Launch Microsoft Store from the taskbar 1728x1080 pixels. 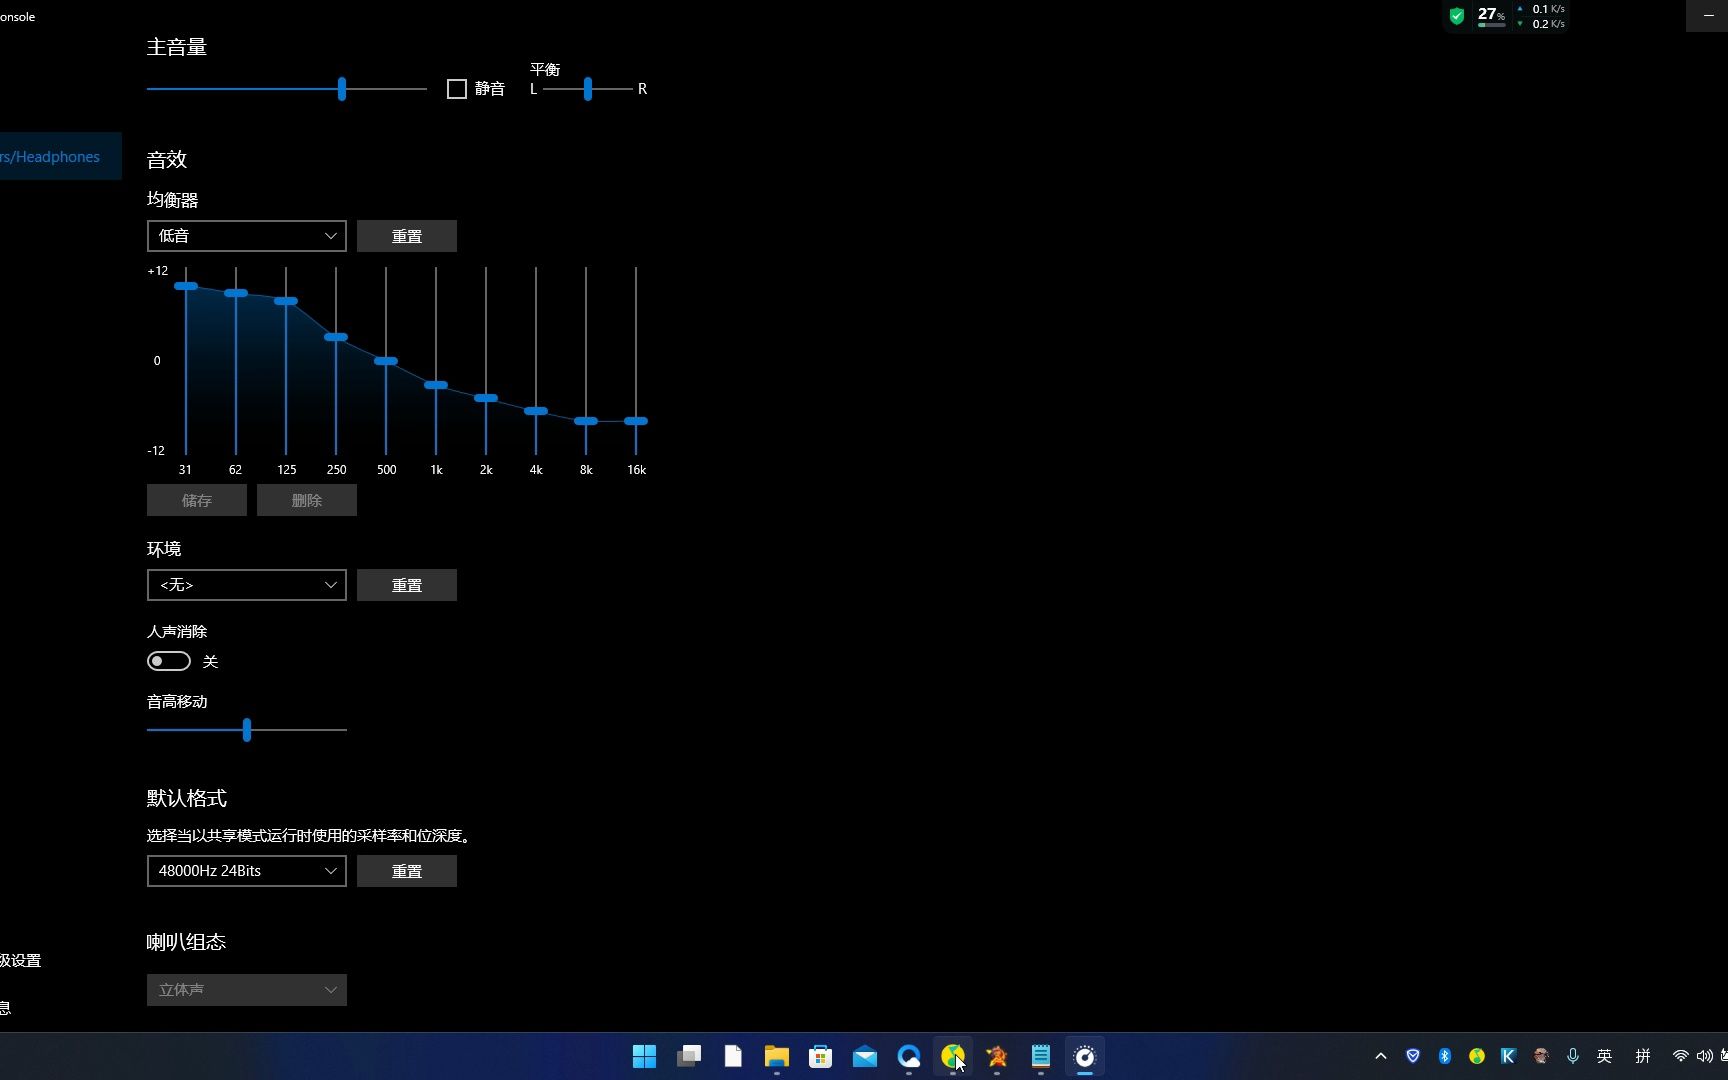tap(821, 1056)
